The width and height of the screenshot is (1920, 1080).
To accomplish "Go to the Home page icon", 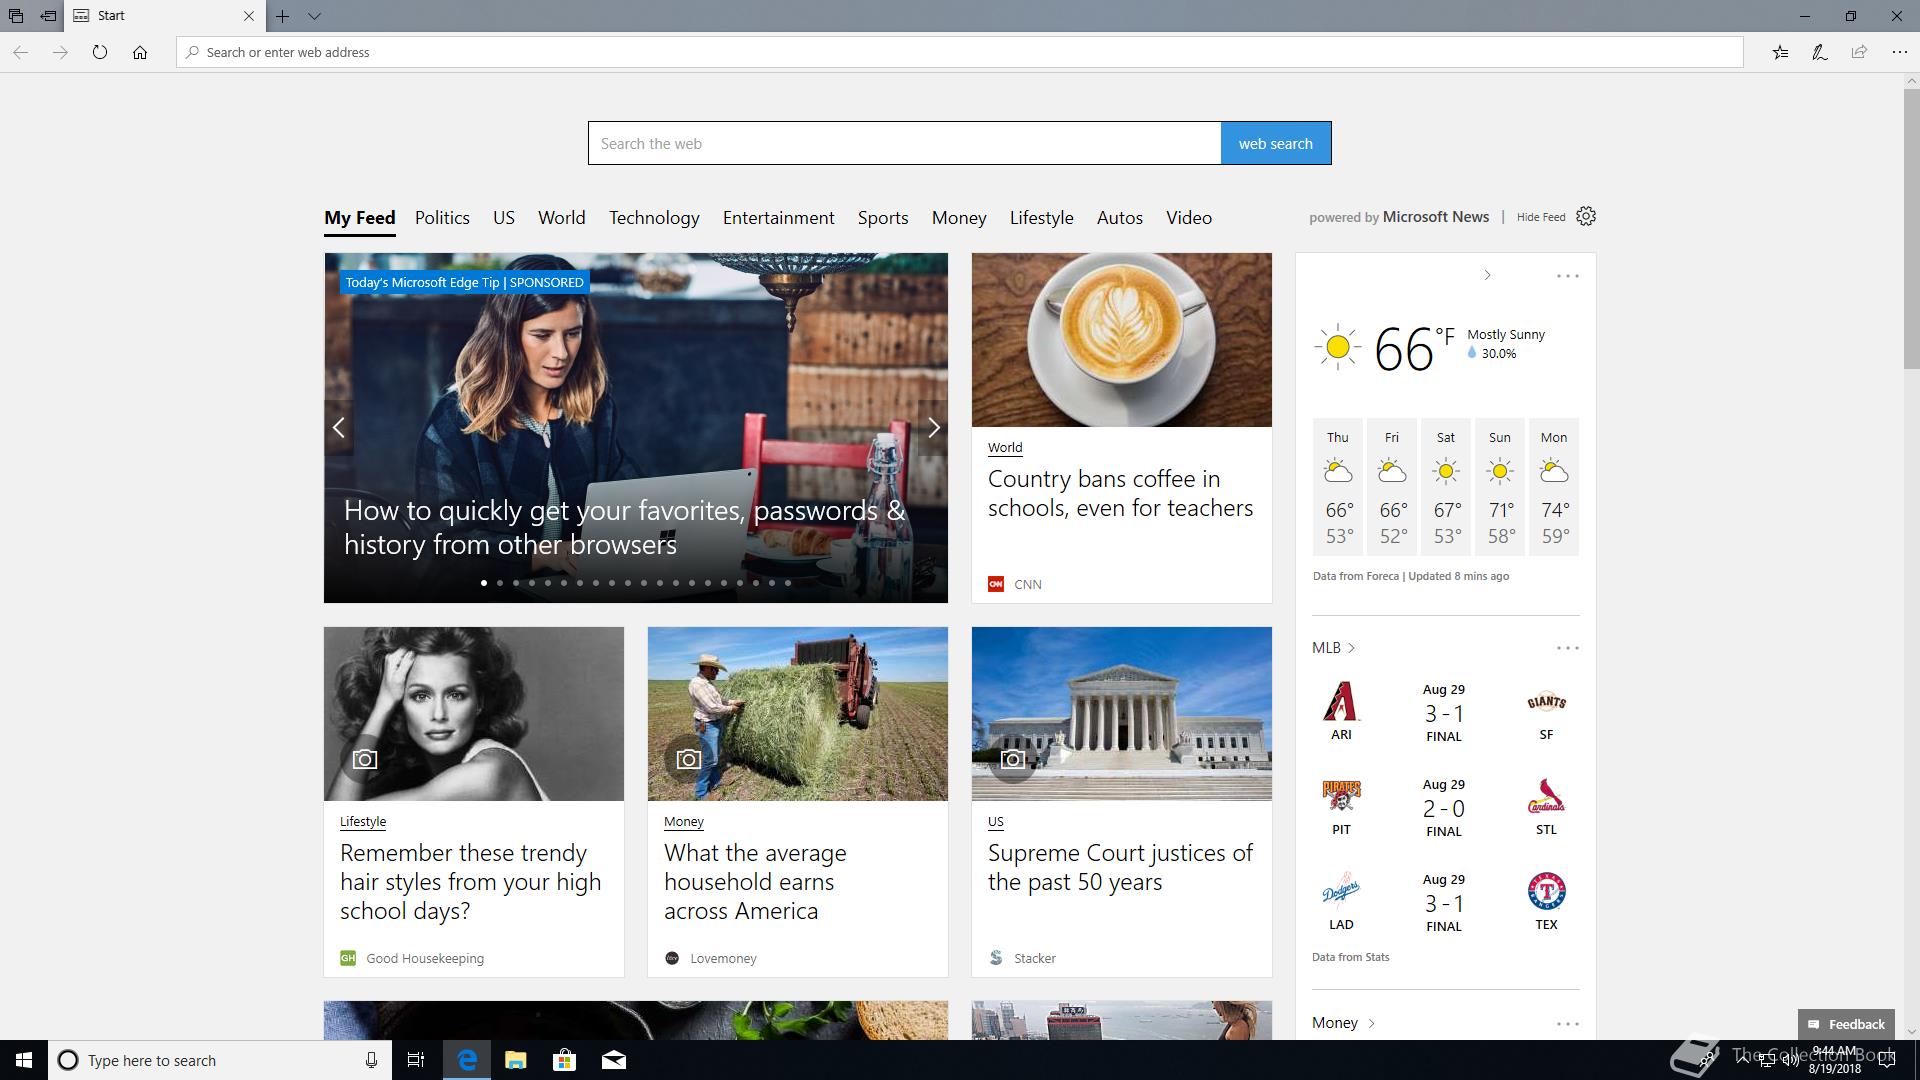I will tap(140, 52).
